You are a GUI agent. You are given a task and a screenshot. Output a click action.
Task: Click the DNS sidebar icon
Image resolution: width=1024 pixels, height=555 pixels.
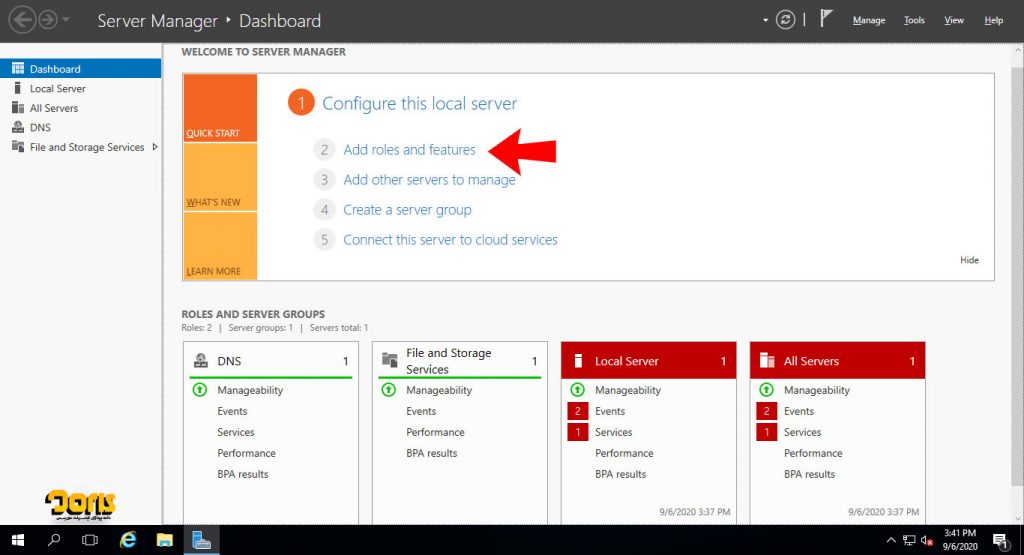(x=18, y=127)
